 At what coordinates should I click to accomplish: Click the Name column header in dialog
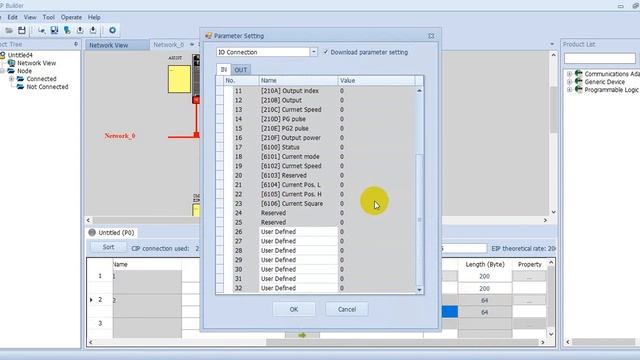298,80
